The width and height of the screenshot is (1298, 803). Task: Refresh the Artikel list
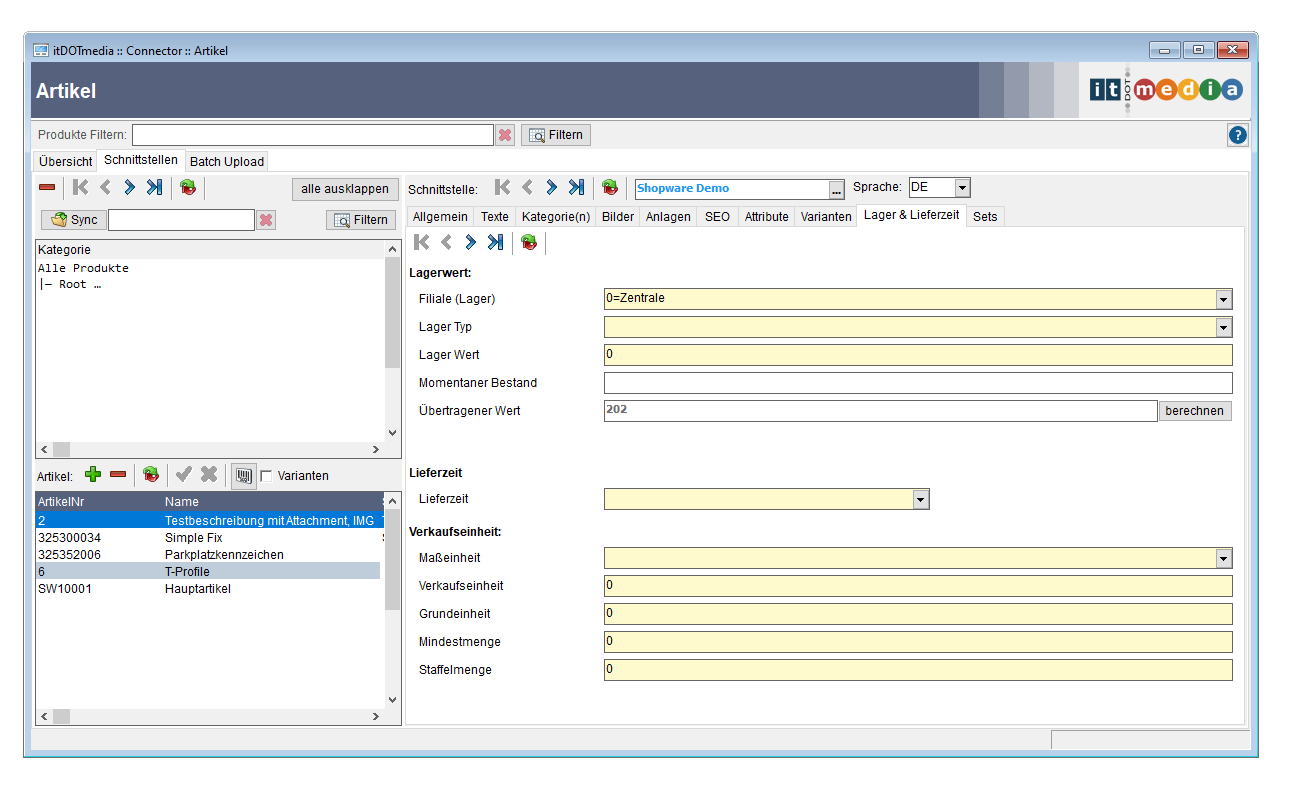tap(151, 475)
